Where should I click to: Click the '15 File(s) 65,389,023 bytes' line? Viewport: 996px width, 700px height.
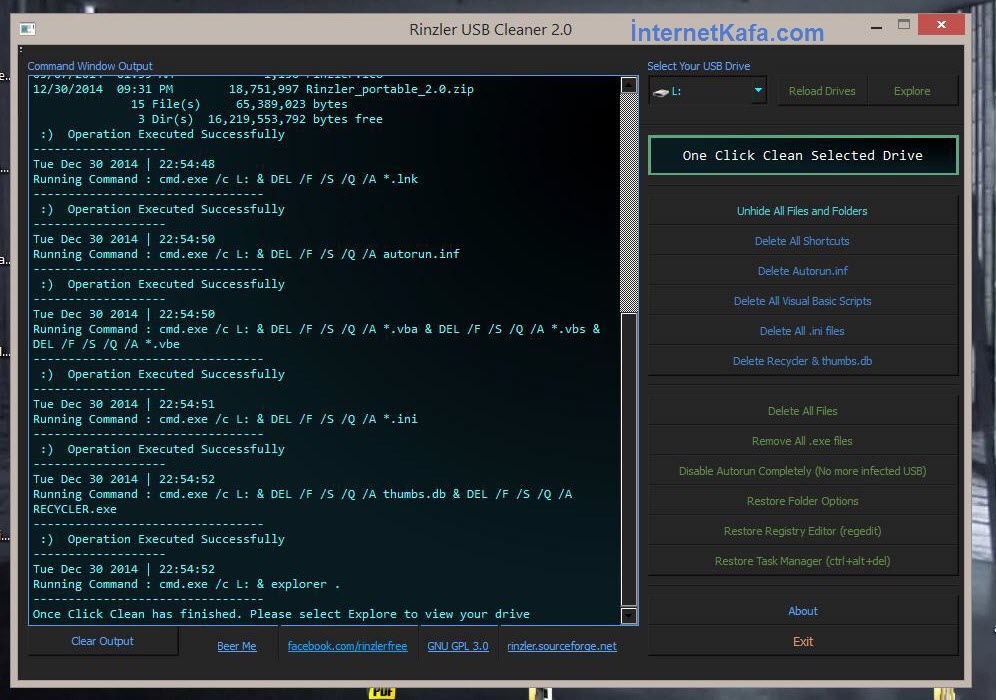coord(239,104)
